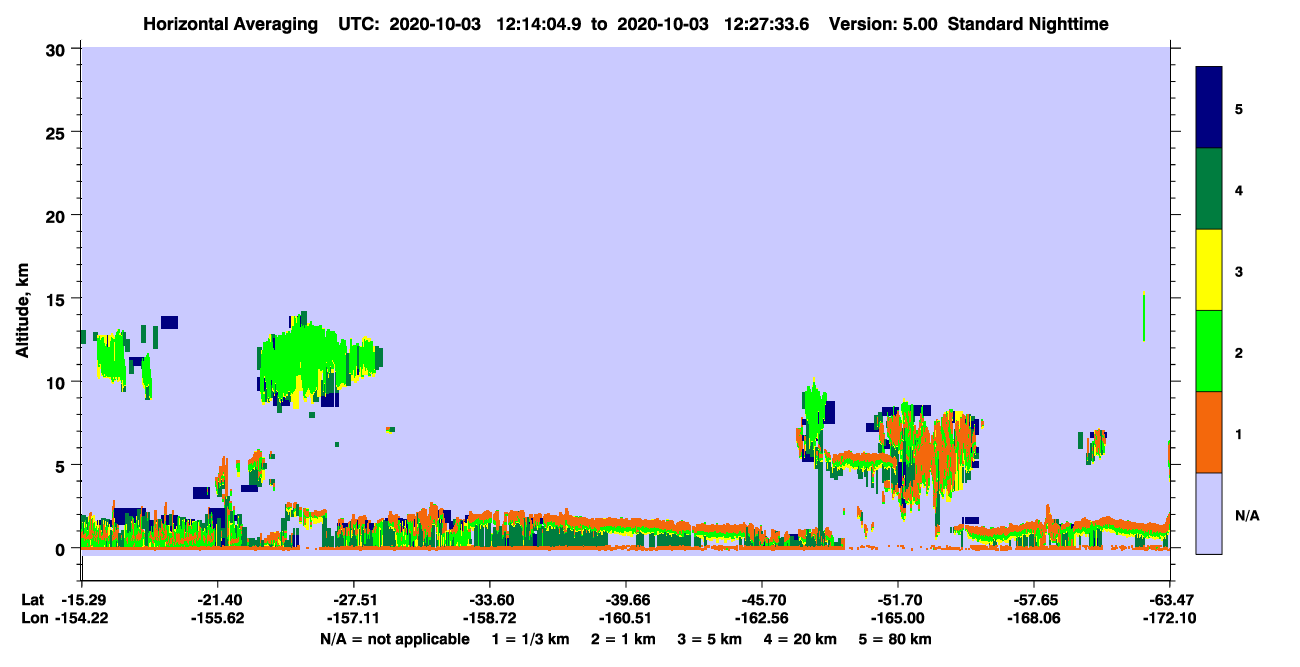Click the yellow colorbar segment labeled 3
The image size is (1300, 667).
(x=1209, y=270)
